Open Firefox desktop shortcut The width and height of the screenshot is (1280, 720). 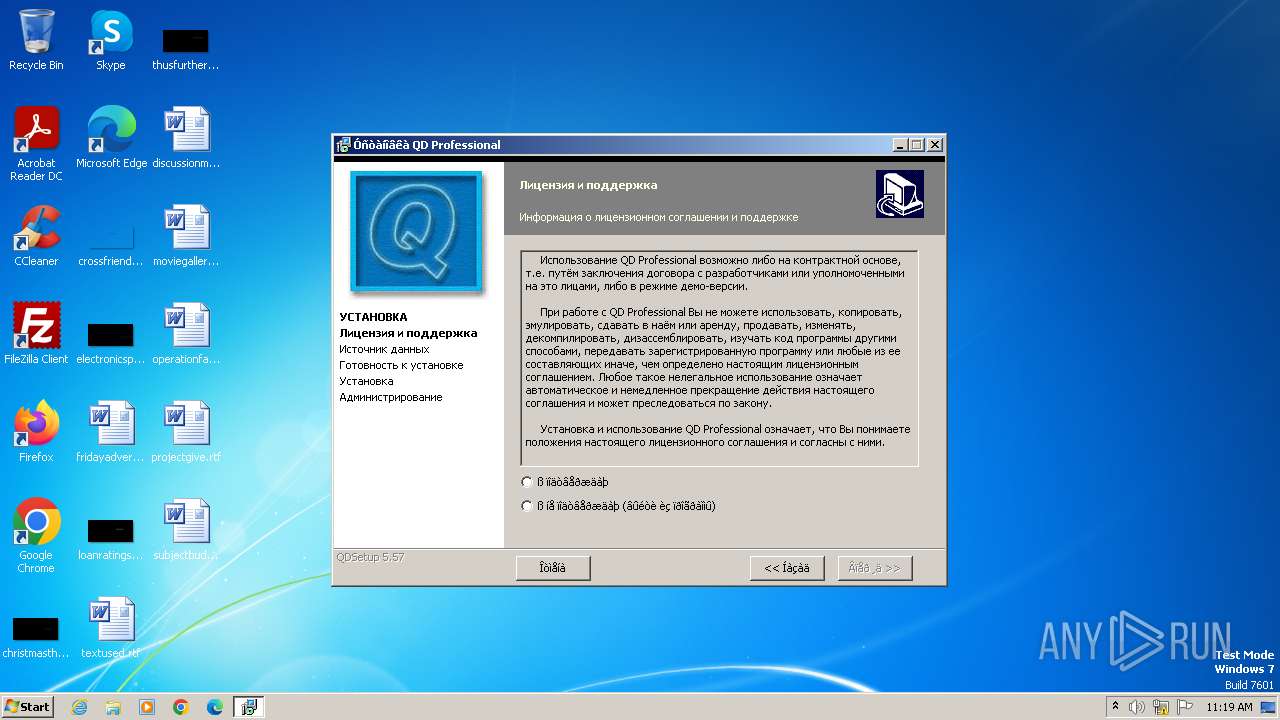pos(36,432)
